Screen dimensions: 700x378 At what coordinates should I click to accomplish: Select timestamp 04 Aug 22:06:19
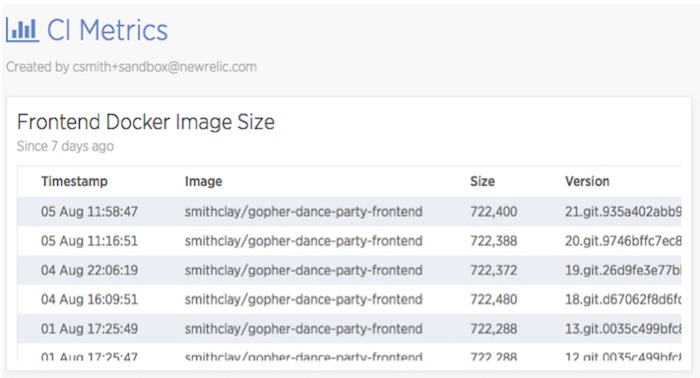[89, 270]
